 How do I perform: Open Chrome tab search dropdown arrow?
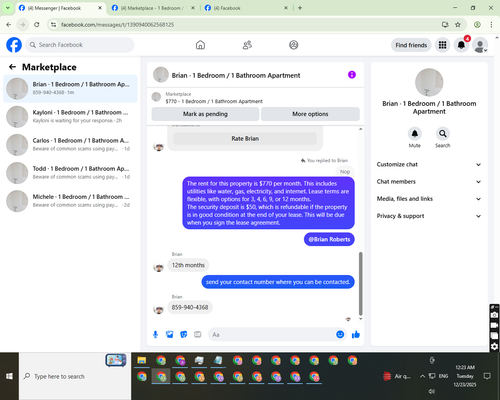tap(8, 8)
